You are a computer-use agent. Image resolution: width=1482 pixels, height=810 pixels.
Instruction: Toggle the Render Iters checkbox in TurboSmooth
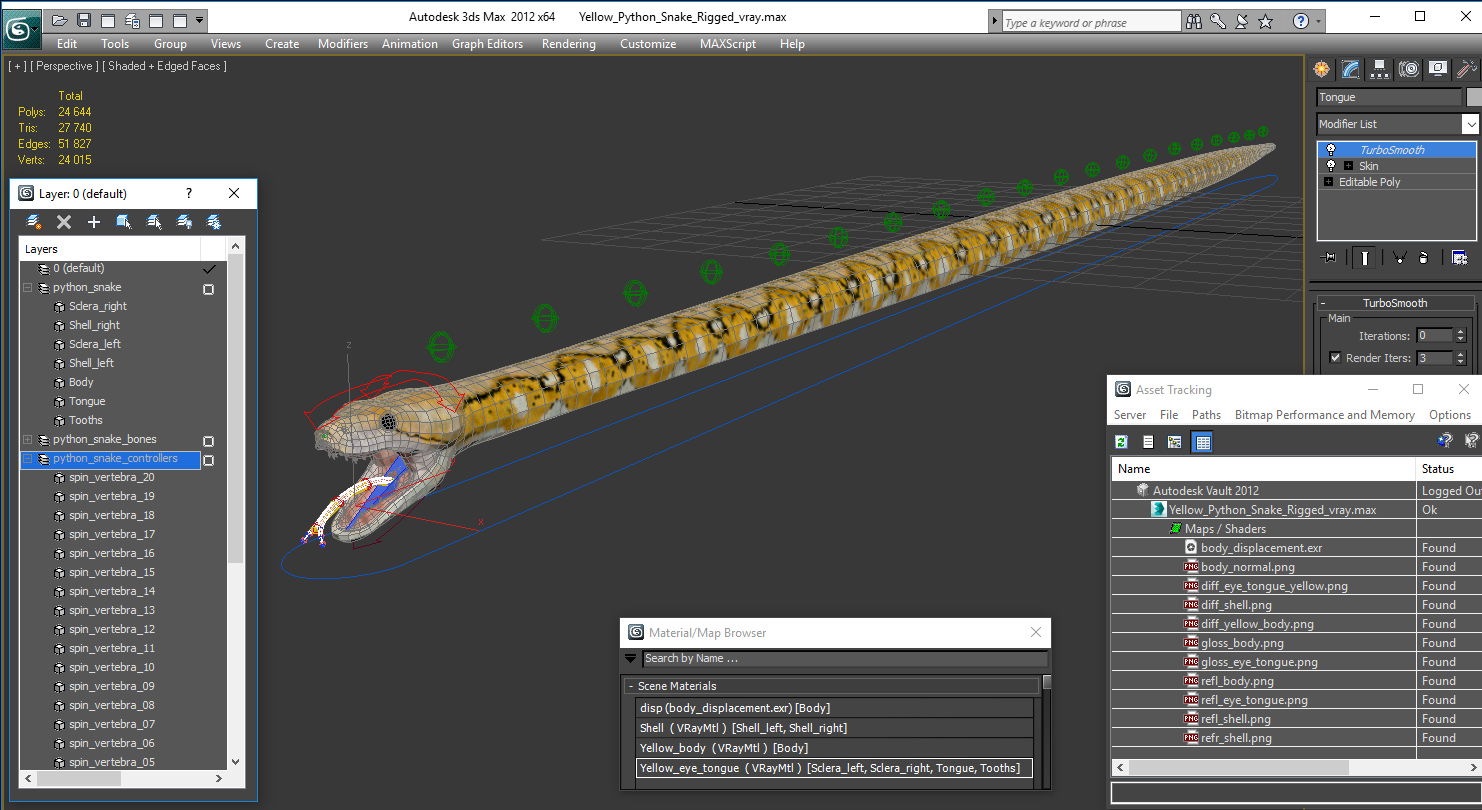(1335, 358)
